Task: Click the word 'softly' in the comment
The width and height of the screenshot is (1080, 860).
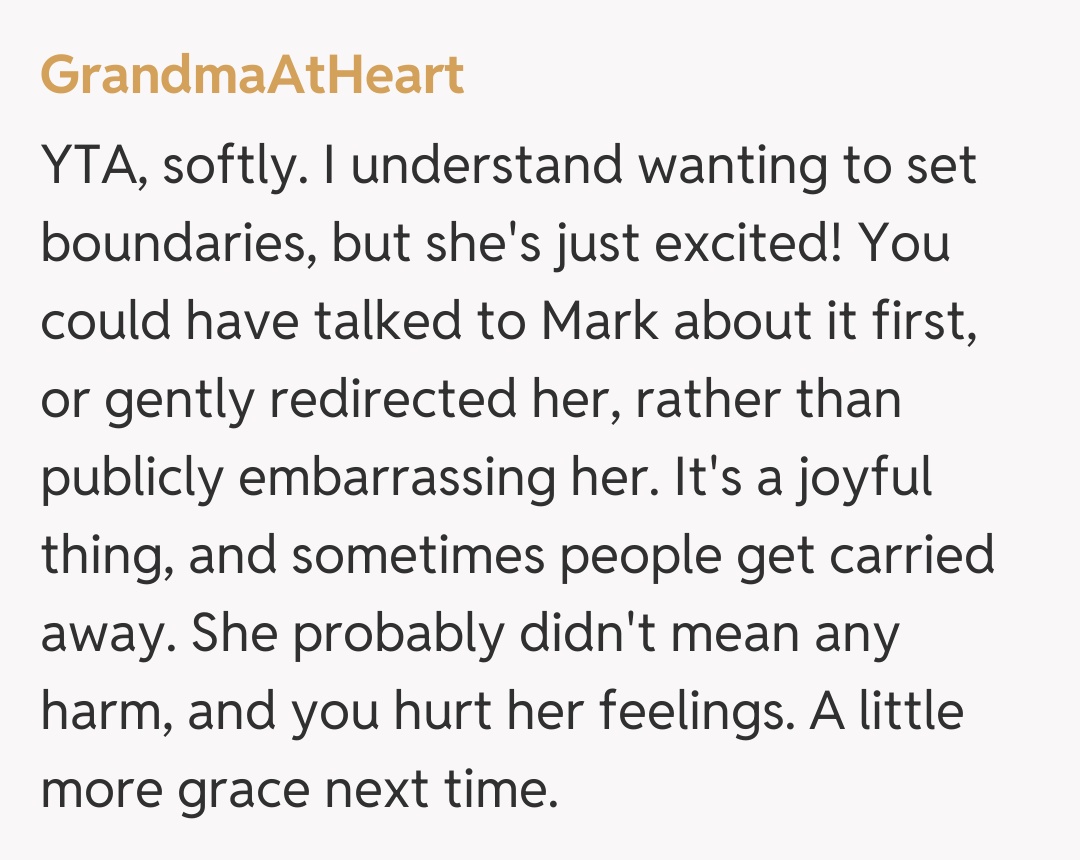Action: 230,166
